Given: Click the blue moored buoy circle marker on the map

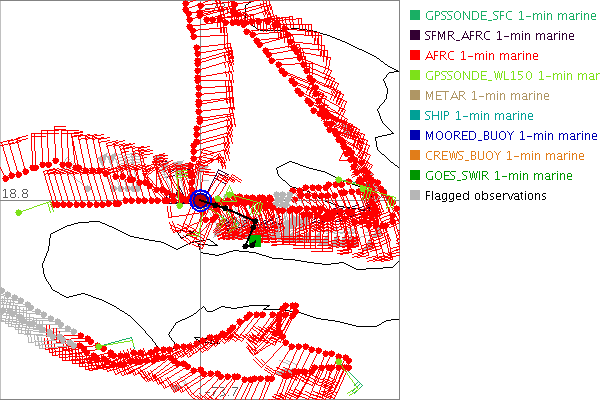Looking at the screenshot, I should point(201,201).
